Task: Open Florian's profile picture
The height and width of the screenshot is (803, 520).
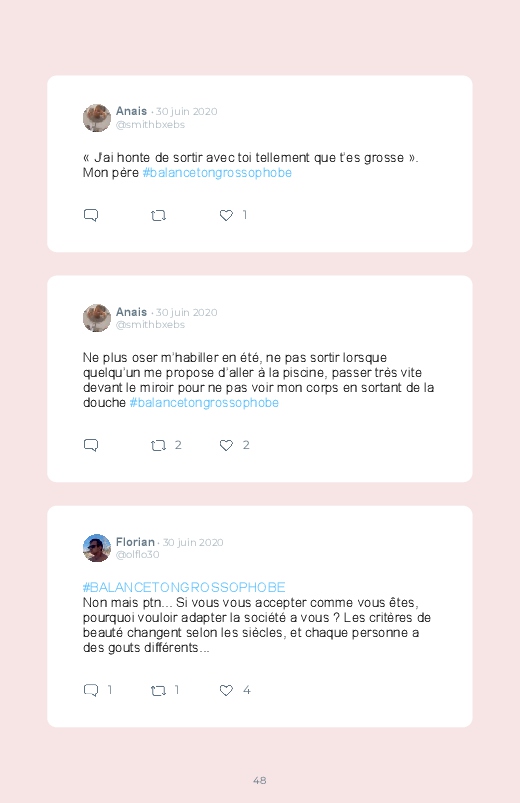Action: pos(97,548)
